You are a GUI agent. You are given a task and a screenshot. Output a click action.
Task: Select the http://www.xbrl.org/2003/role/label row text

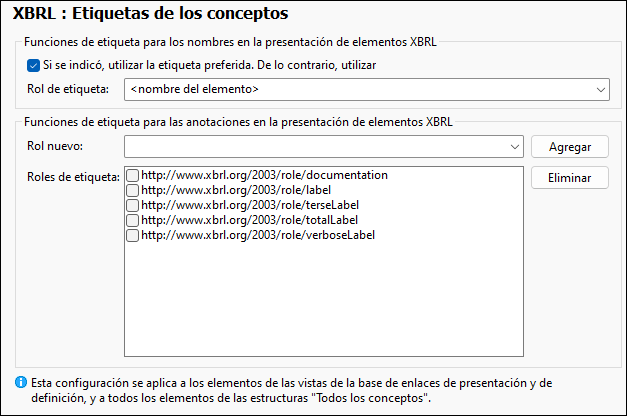point(236,190)
